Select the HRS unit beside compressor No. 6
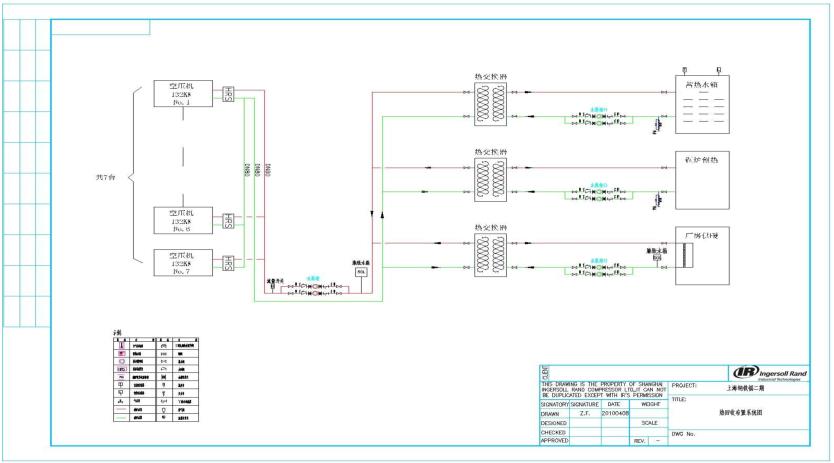 228,219
